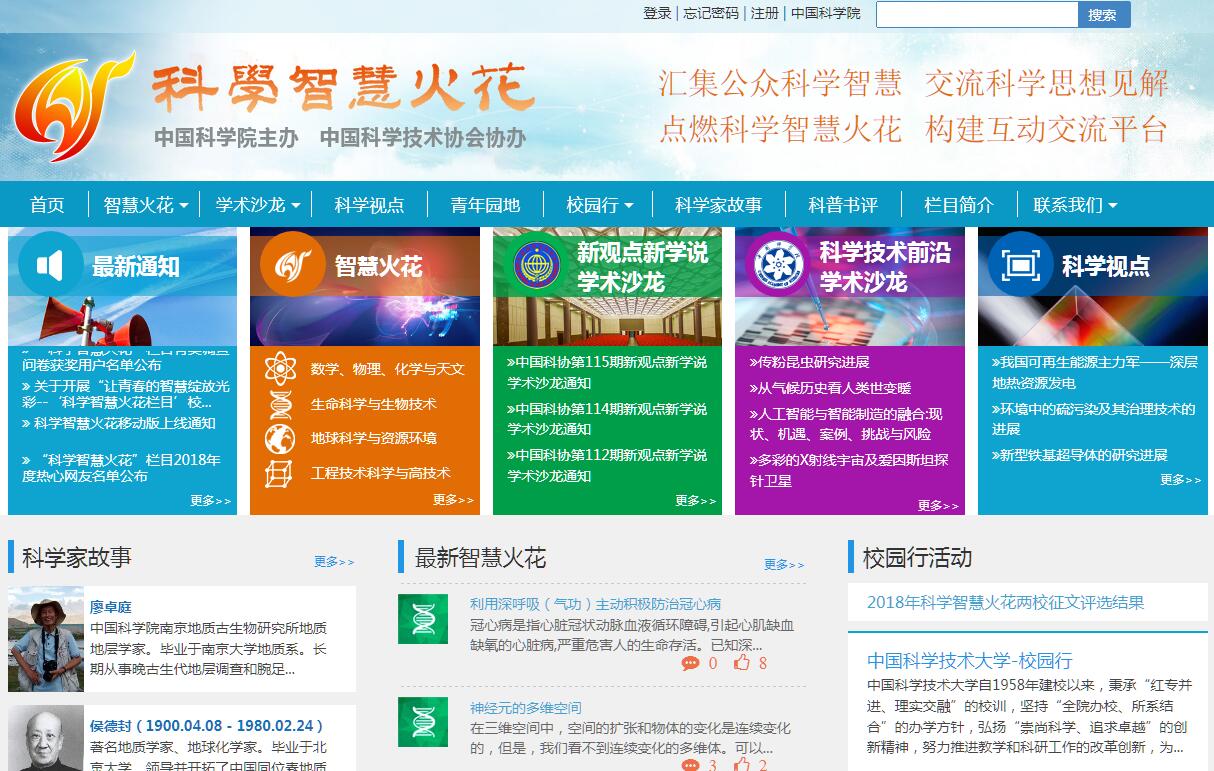This screenshot has height=771, width=1214.
Task: Open the 联系我们 dropdown menu
Action: click(1075, 205)
